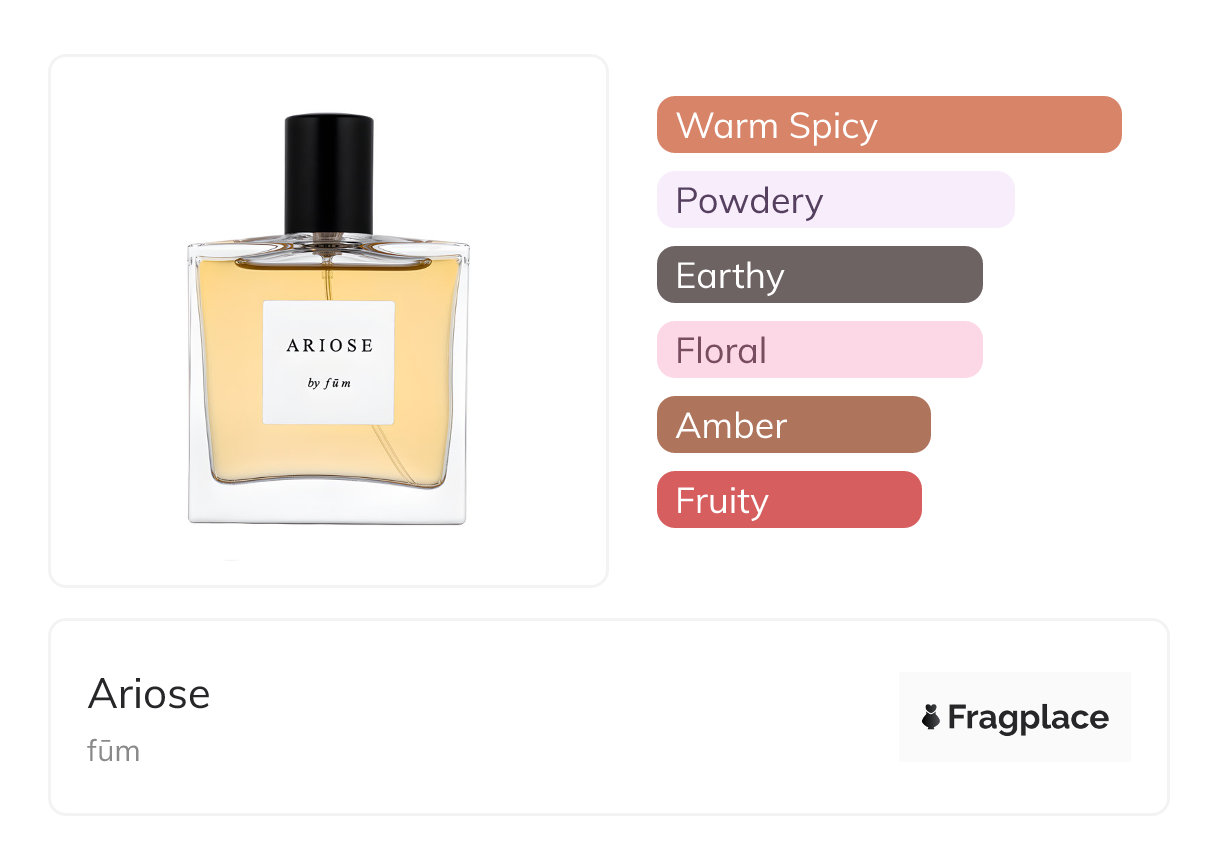
Task: Select the Earthy accord bar
Action: click(x=820, y=275)
